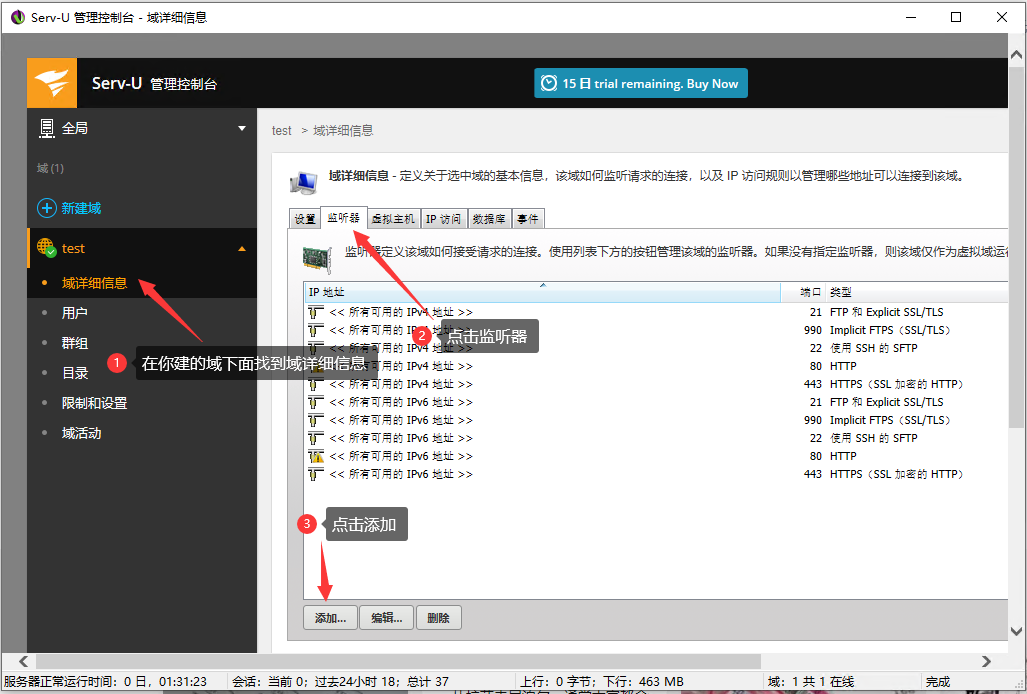Viewport: 1027px width, 694px height.
Task: Select the 全局 computer icon in sidebar
Action: tap(45, 128)
